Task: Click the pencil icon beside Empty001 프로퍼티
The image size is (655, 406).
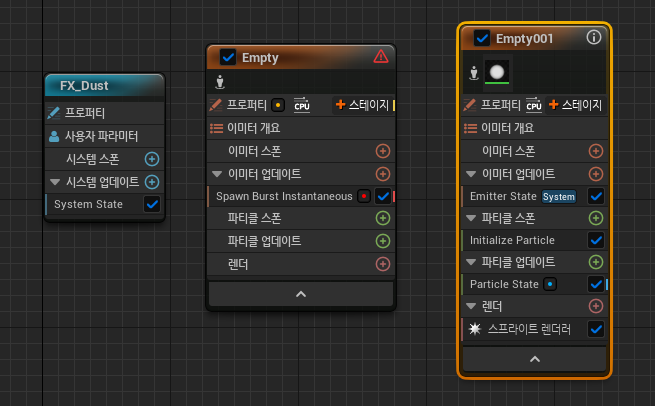Action: pos(470,105)
